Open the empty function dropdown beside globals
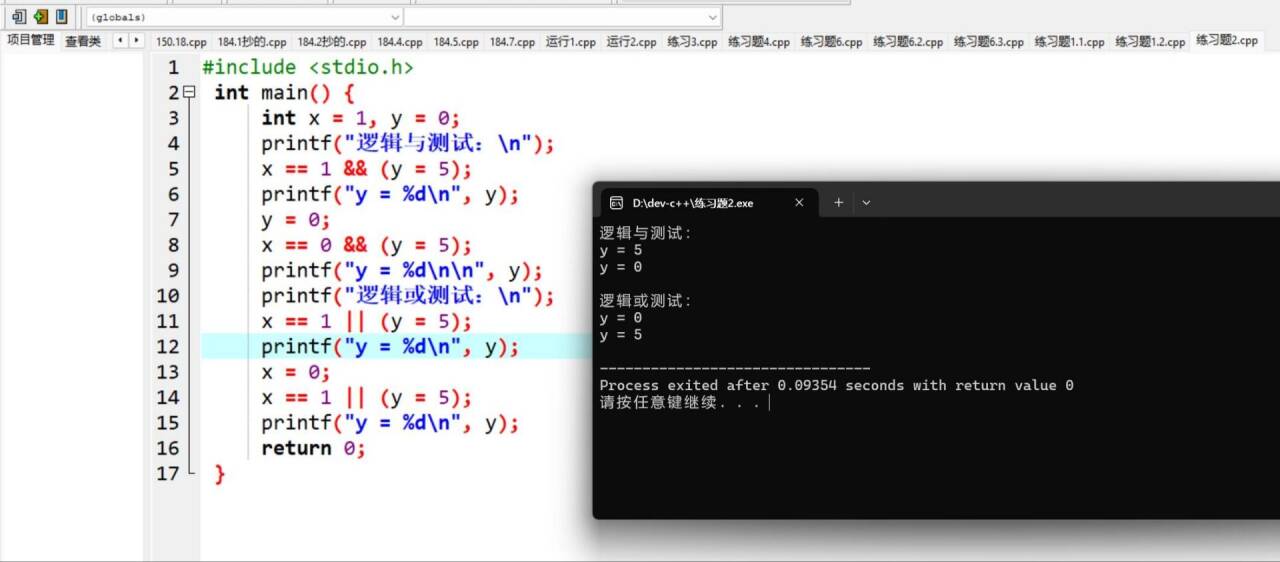The width and height of the screenshot is (1280, 562). click(562, 17)
